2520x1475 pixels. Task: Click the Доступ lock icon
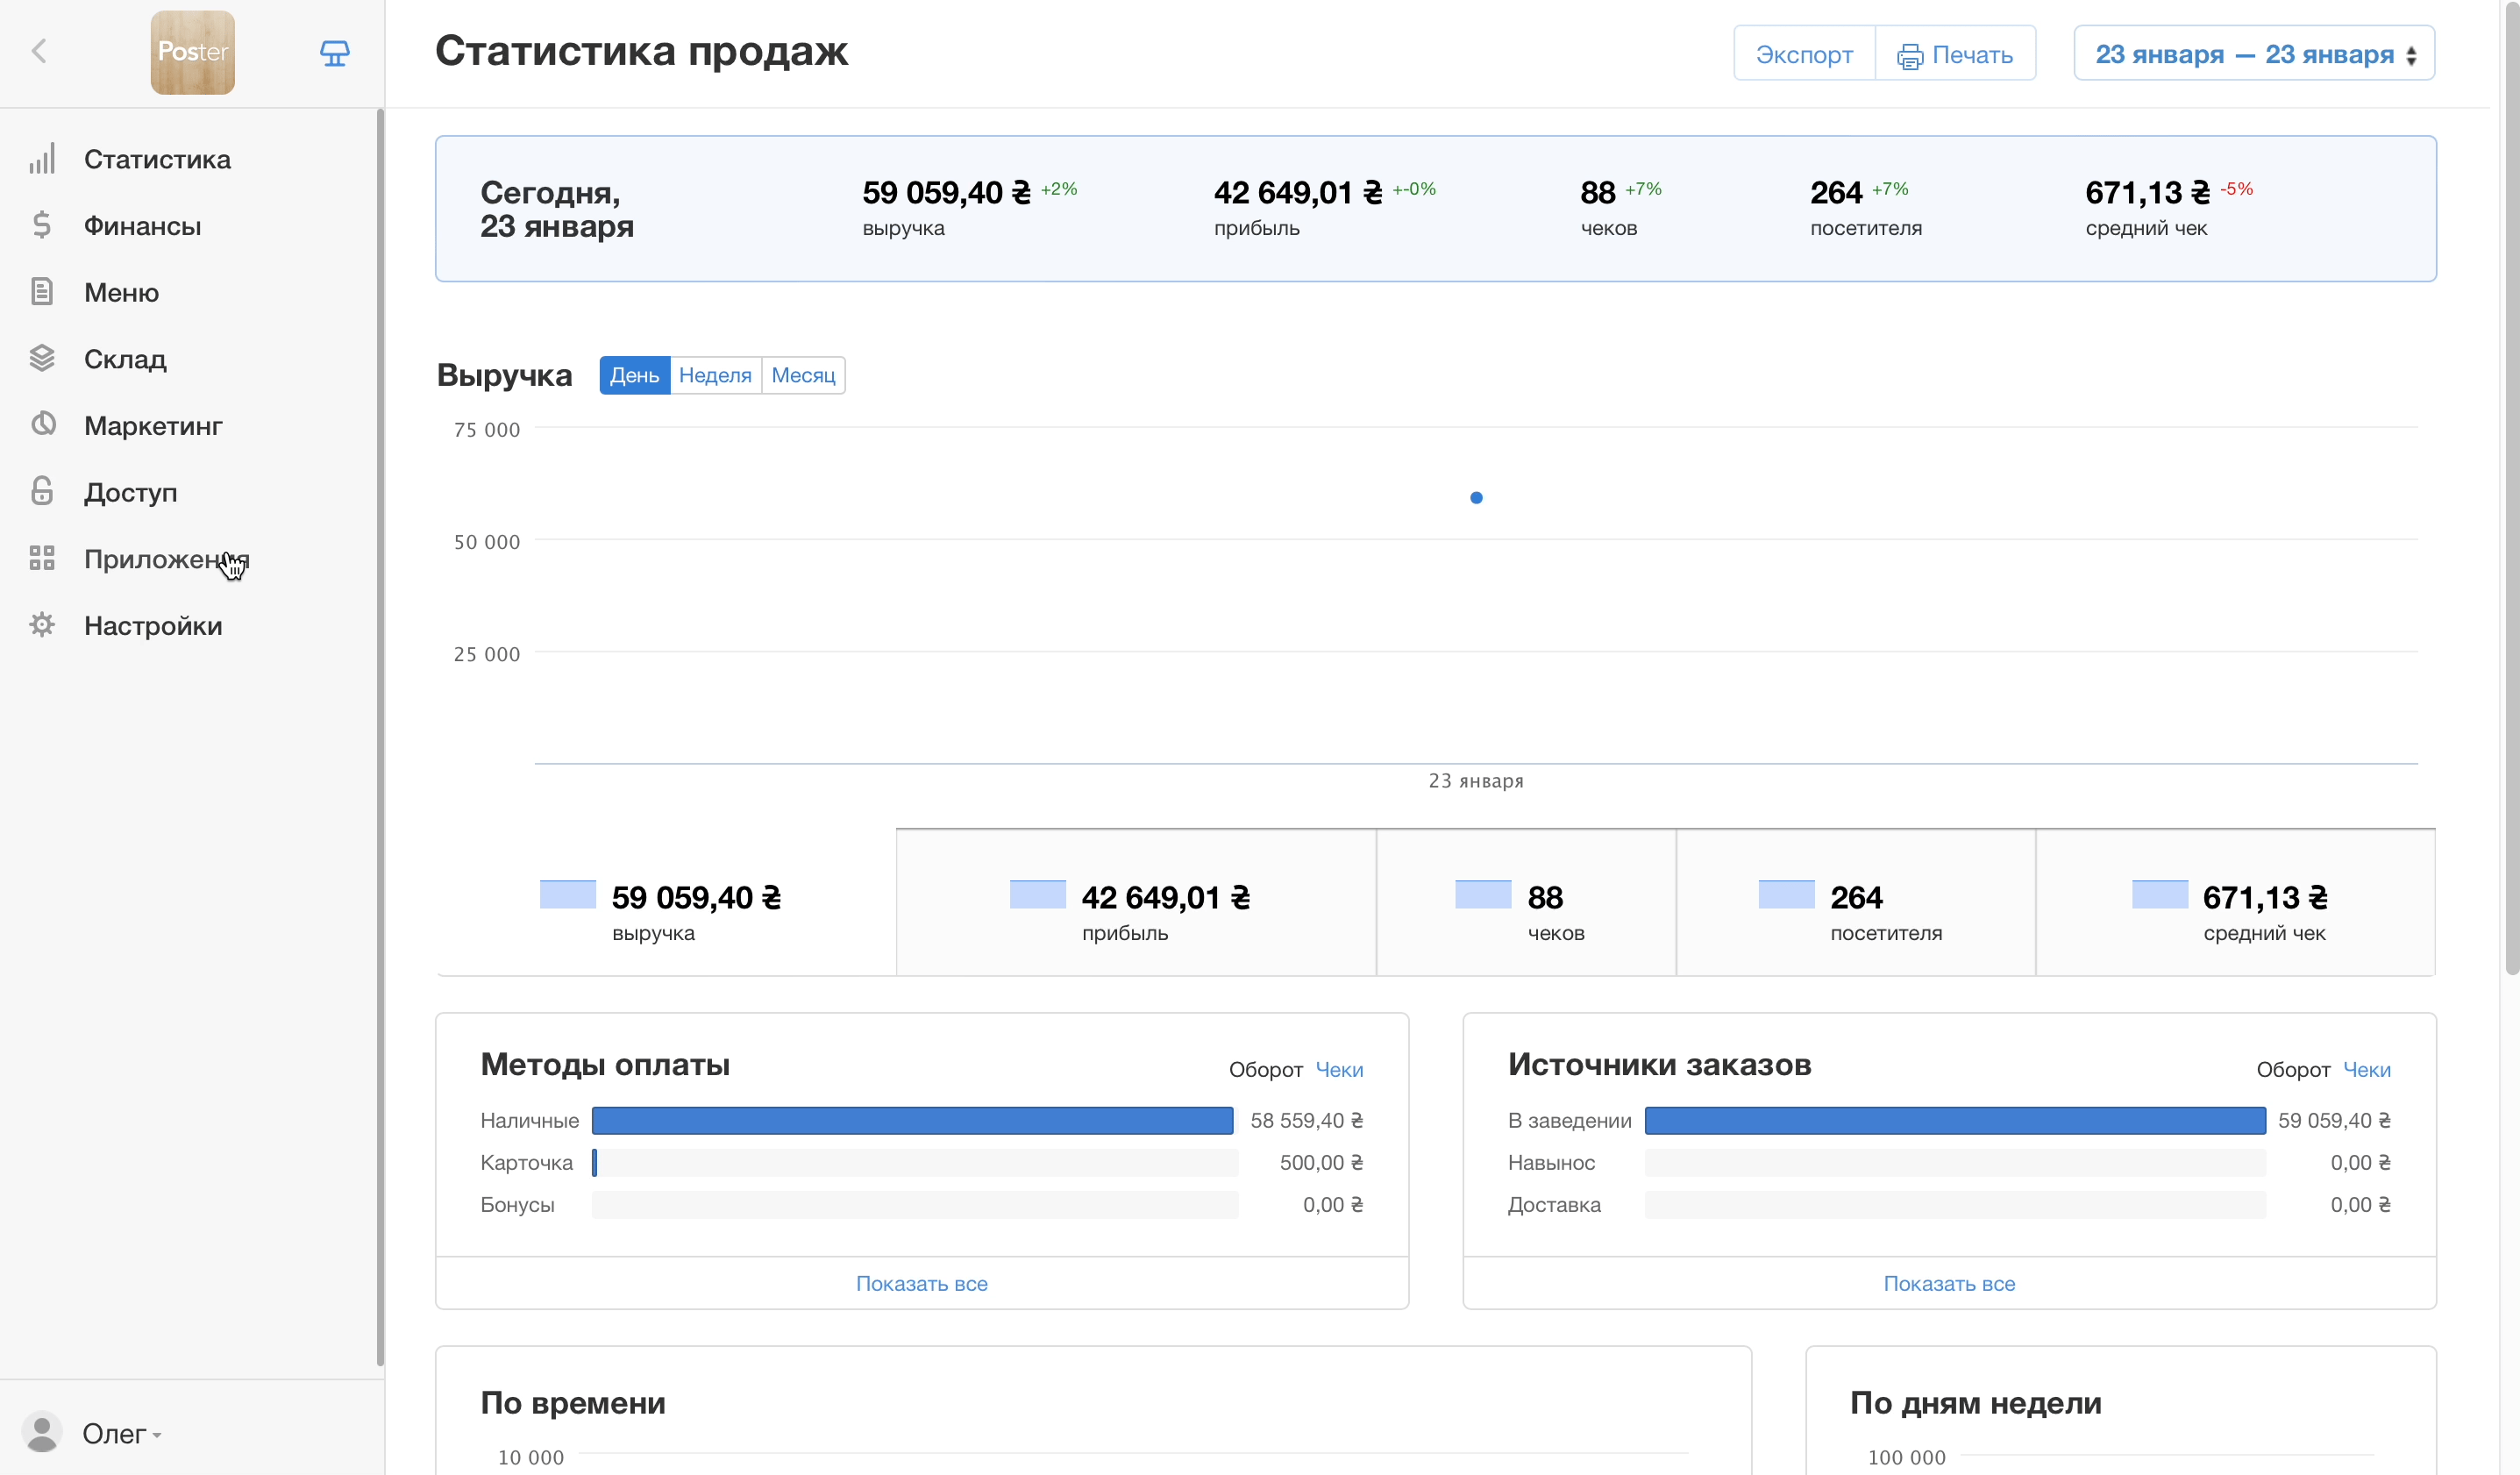tap(42, 491)
